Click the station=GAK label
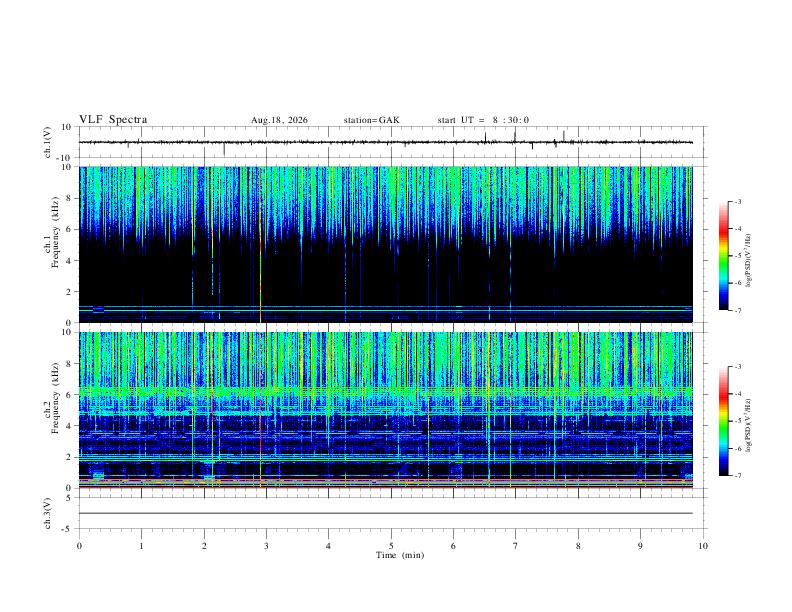Screen dimensions: 792x612 (x=371, y=120)
